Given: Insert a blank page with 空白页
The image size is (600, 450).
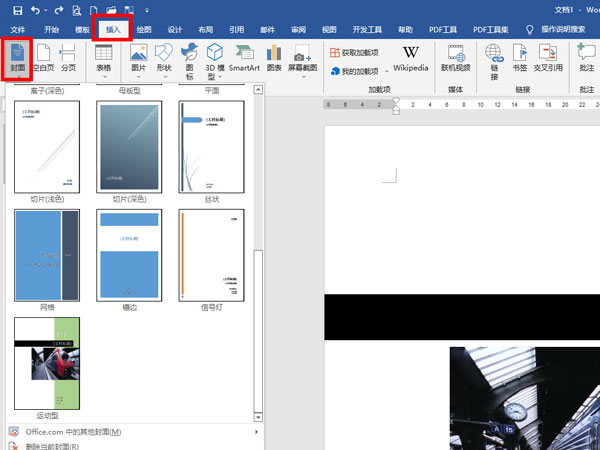Looking at the screenshot, I should click(x=43, y=58).
